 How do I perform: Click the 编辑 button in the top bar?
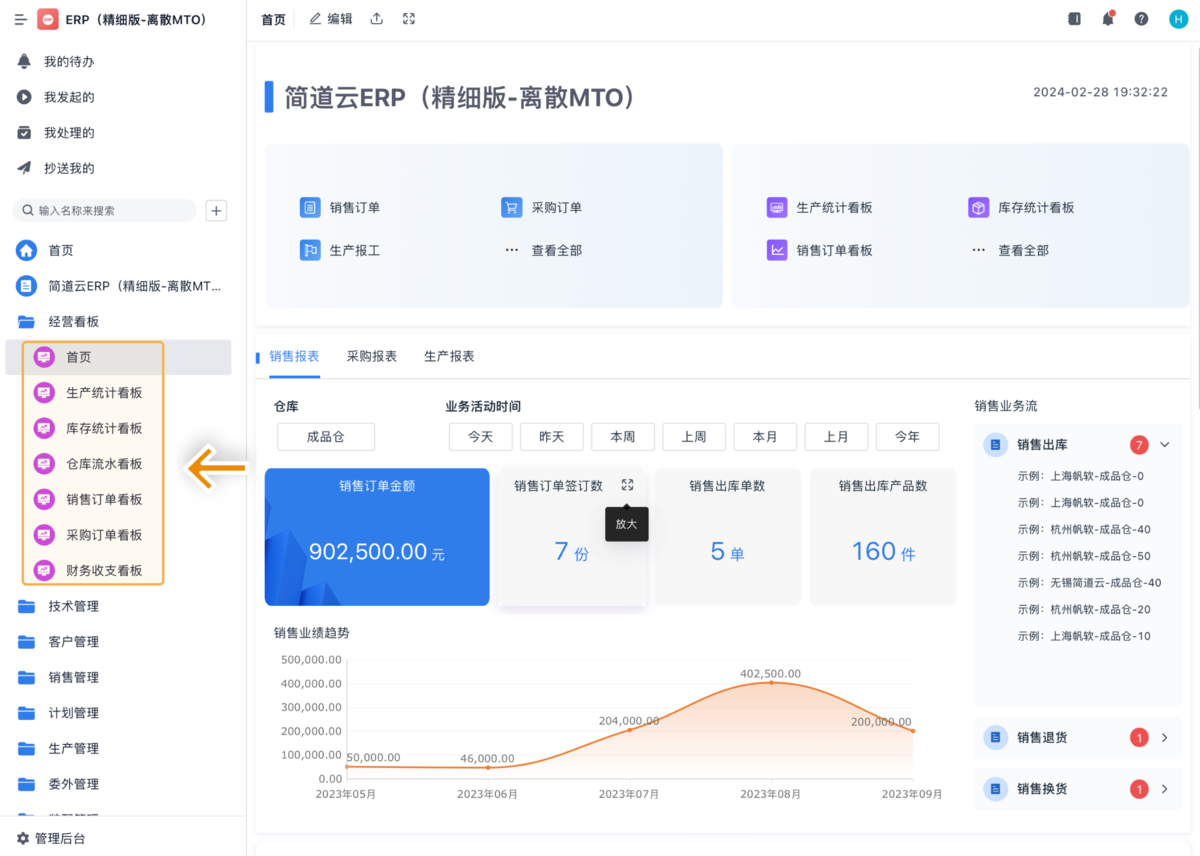coord(330,18)
